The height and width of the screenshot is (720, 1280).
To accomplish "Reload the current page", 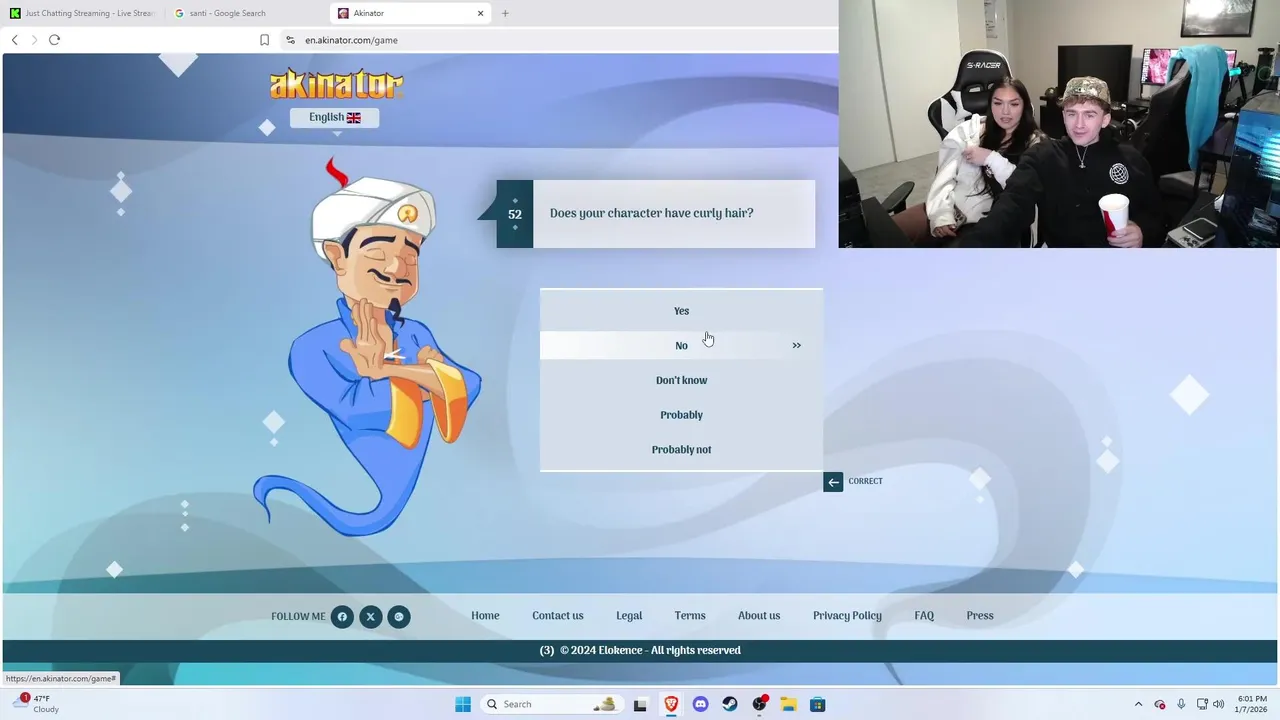I will (x=54, y=40).
